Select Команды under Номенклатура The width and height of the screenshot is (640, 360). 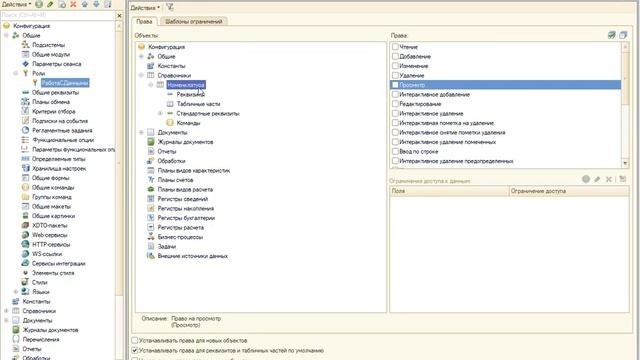[x=188, y=123]
